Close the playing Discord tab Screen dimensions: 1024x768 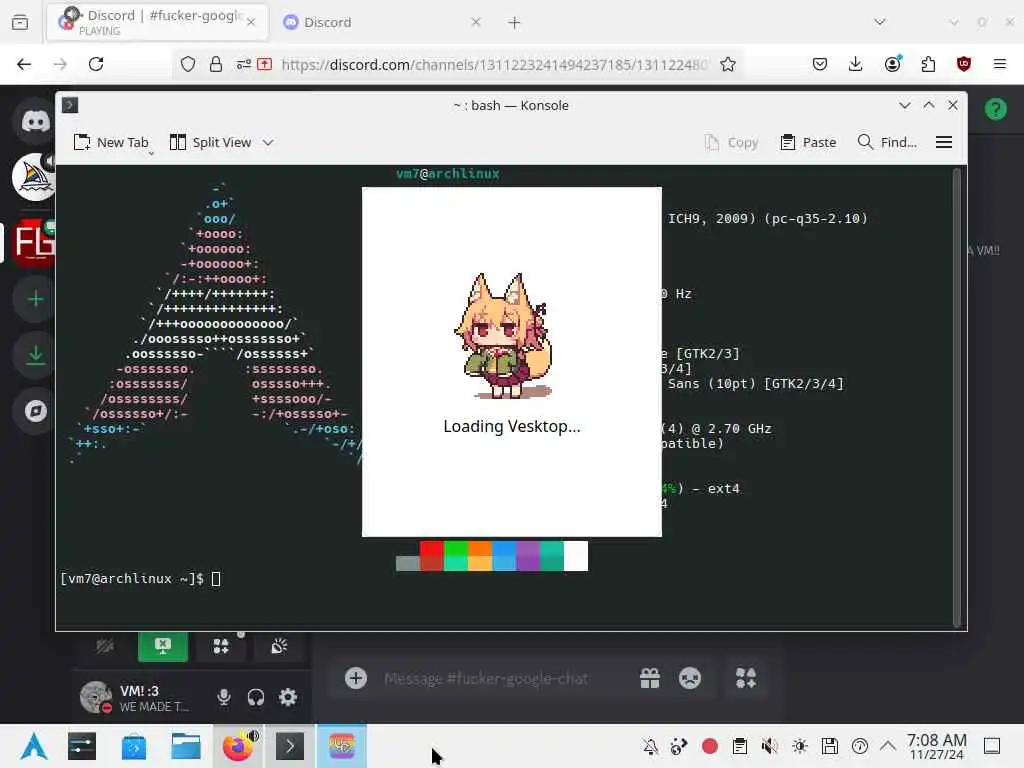(x=251, y=22)
